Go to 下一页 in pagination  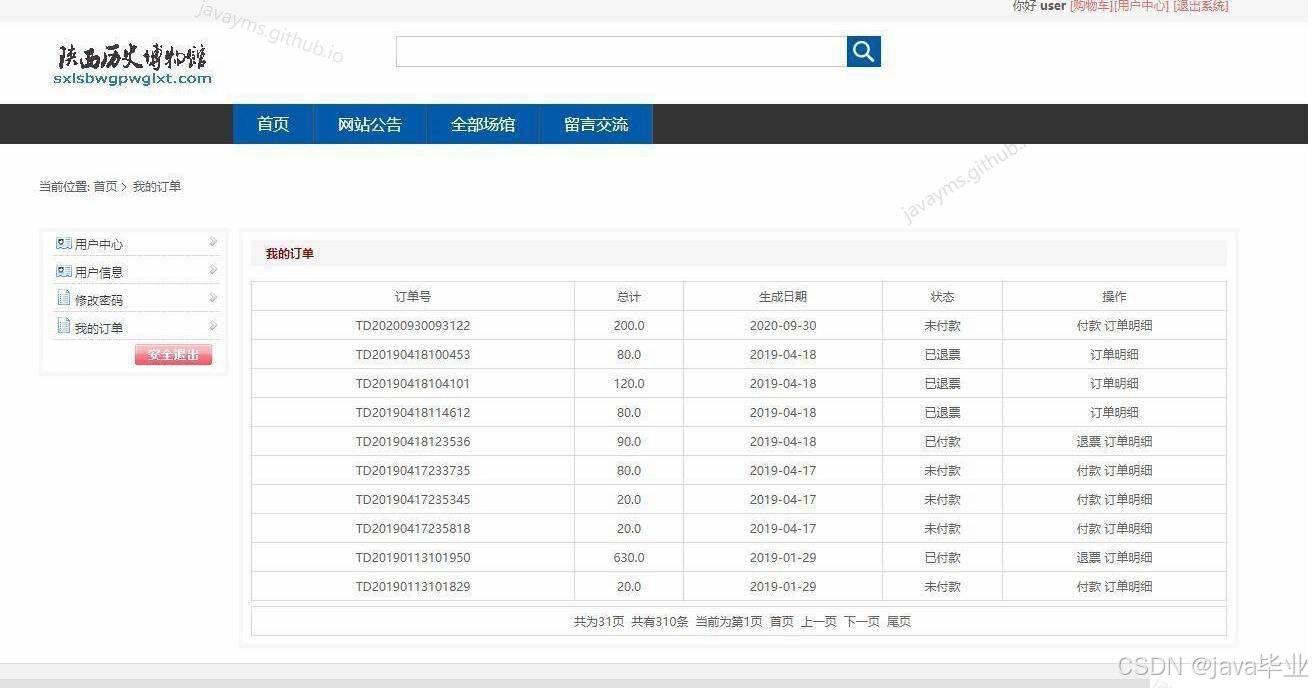861,622
